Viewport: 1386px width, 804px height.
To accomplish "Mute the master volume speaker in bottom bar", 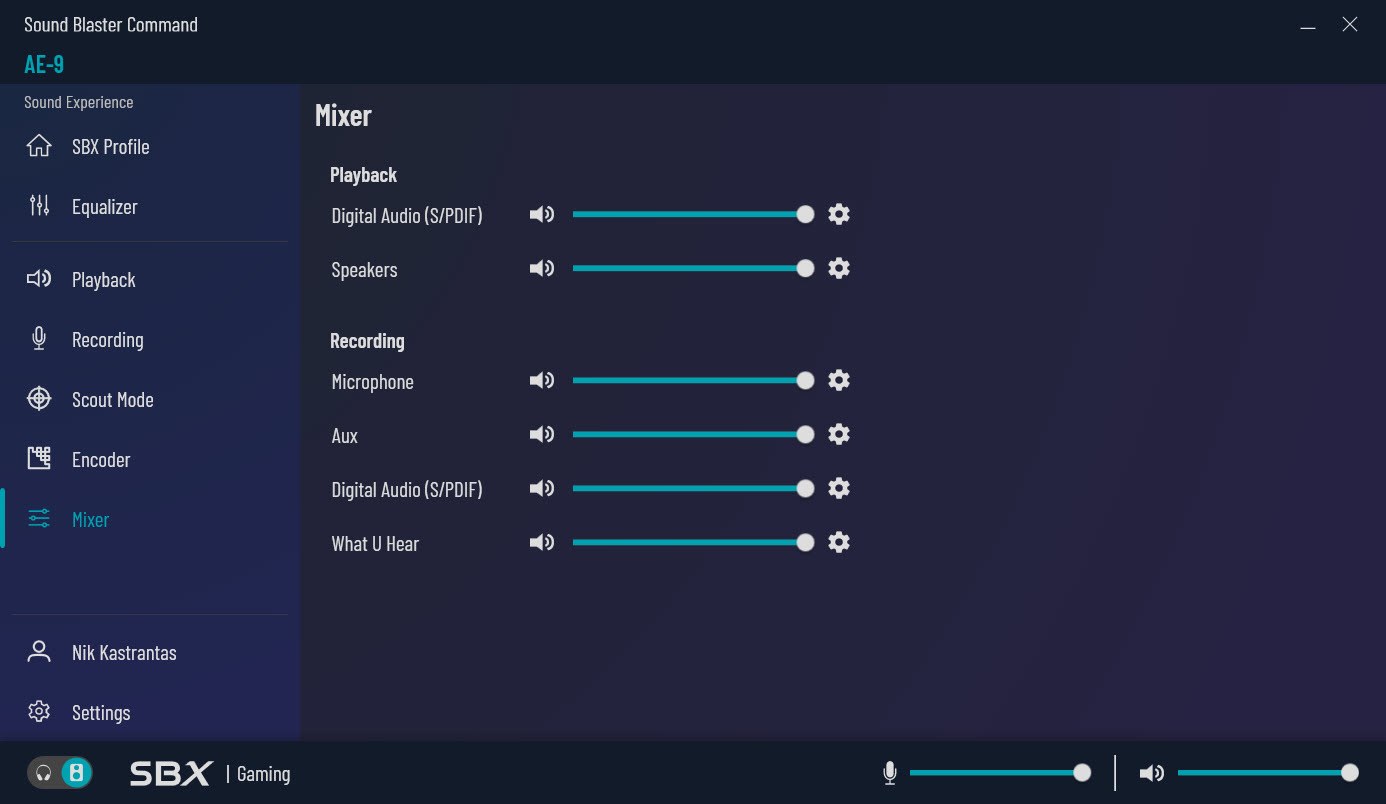I will click(1152, 773).
